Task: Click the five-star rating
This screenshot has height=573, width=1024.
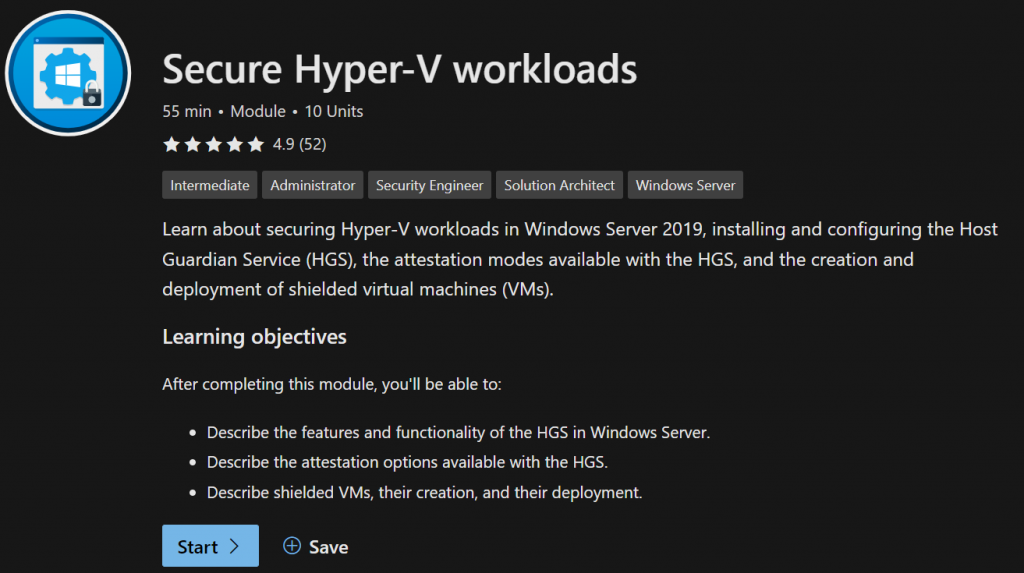Action: click(214, 144)
